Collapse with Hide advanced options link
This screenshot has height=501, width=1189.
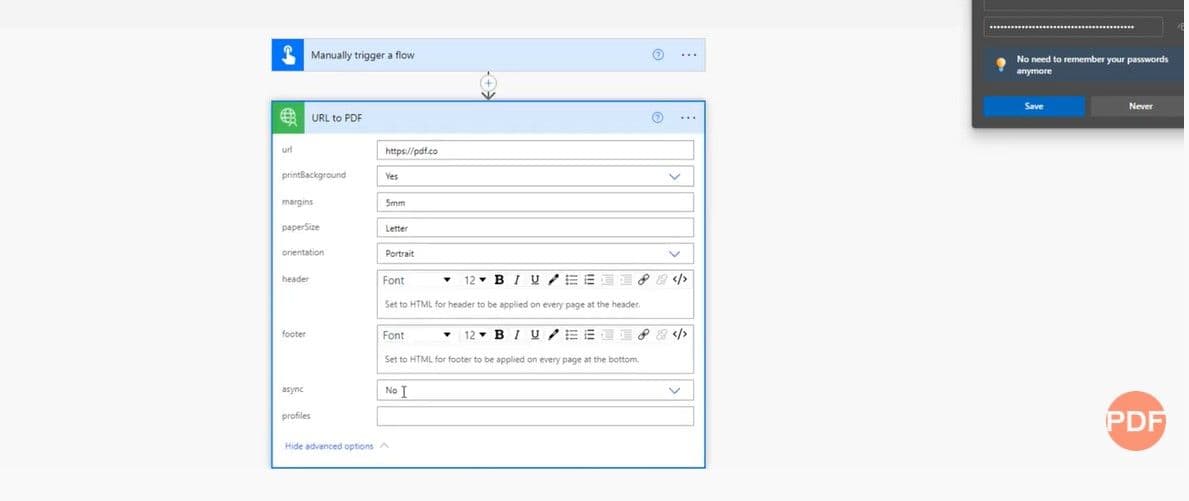329,446
